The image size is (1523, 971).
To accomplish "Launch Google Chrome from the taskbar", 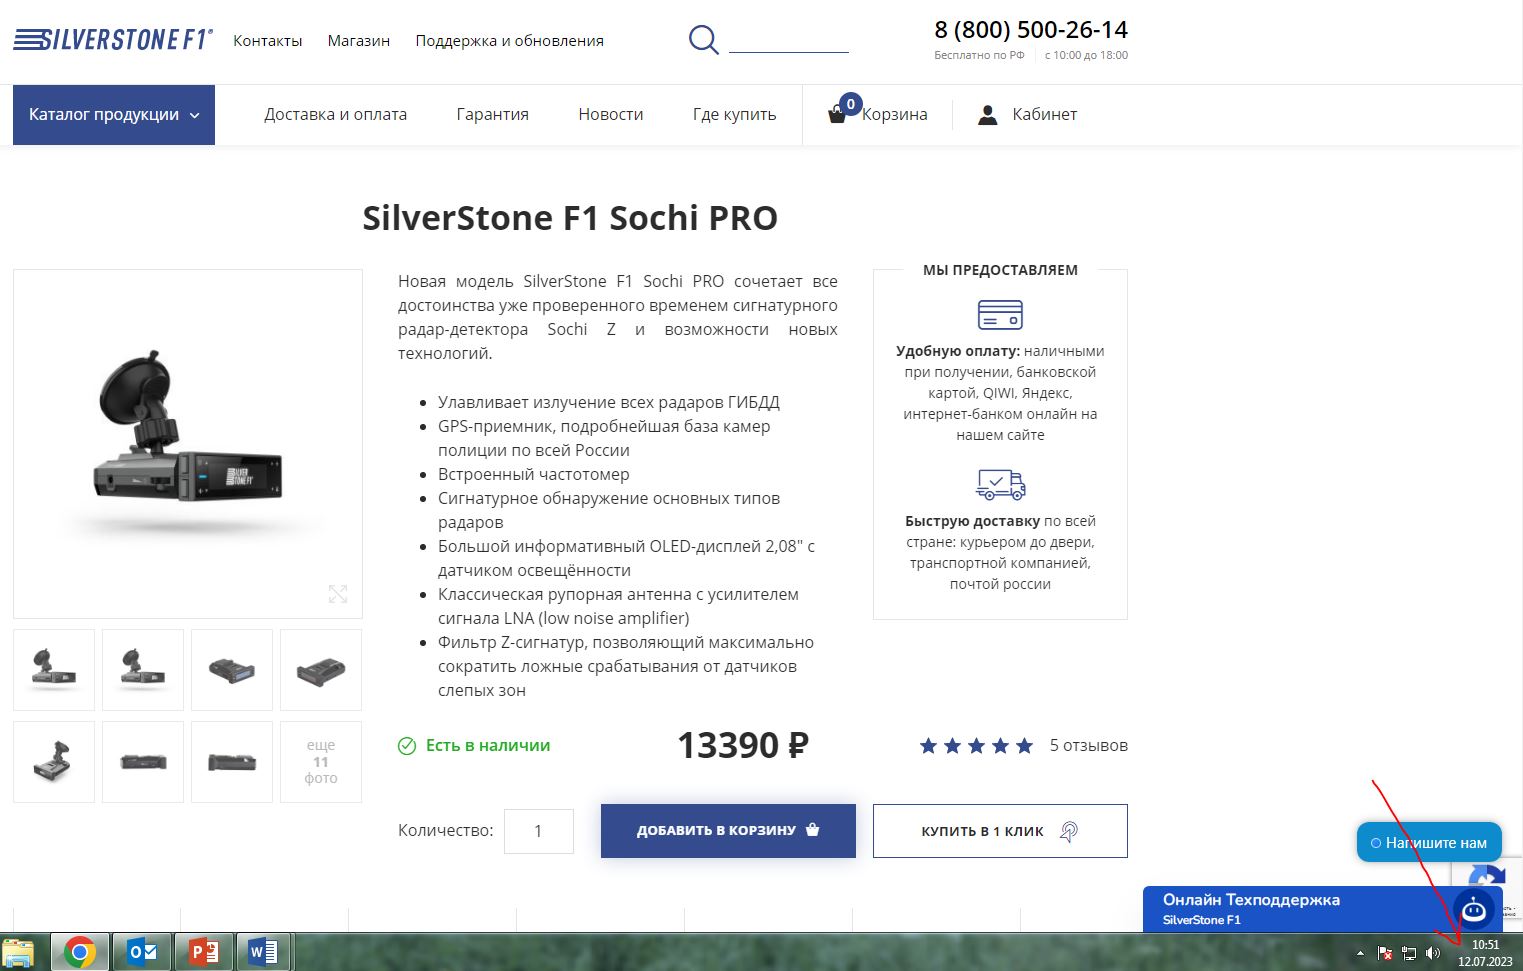I will point(80,952).
